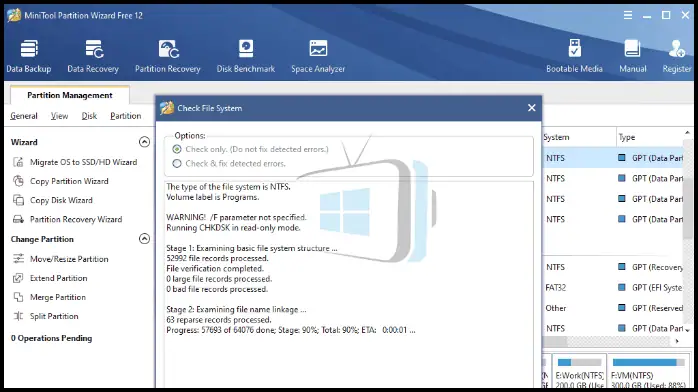The image size is (698, 392).
Task: Collapse the Wizard section
Action: coord(144,142)
